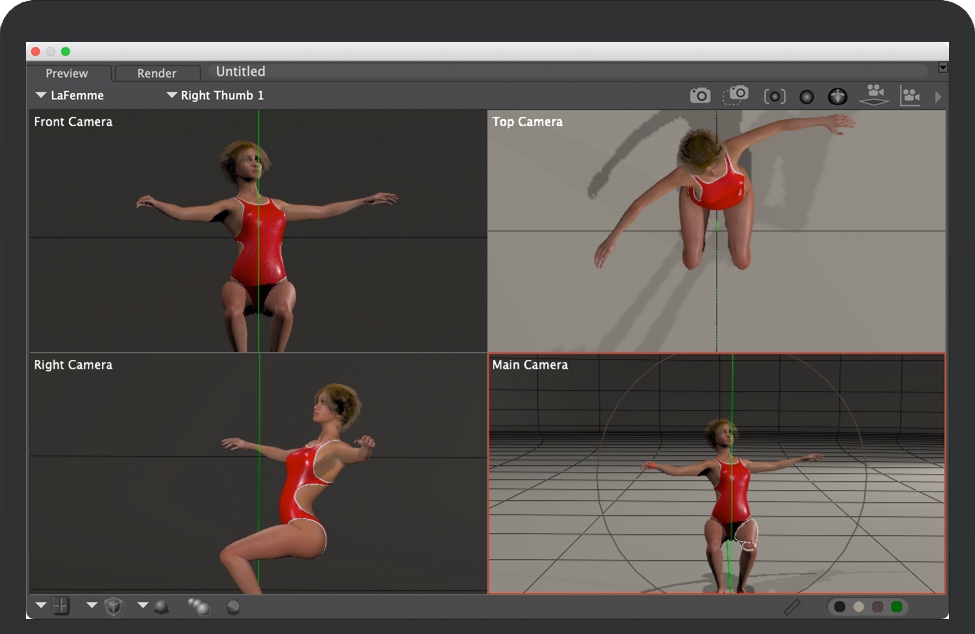Click the movie camera over ground plane icon
Screen dimensions: 975x634
[x=875, y=95]
